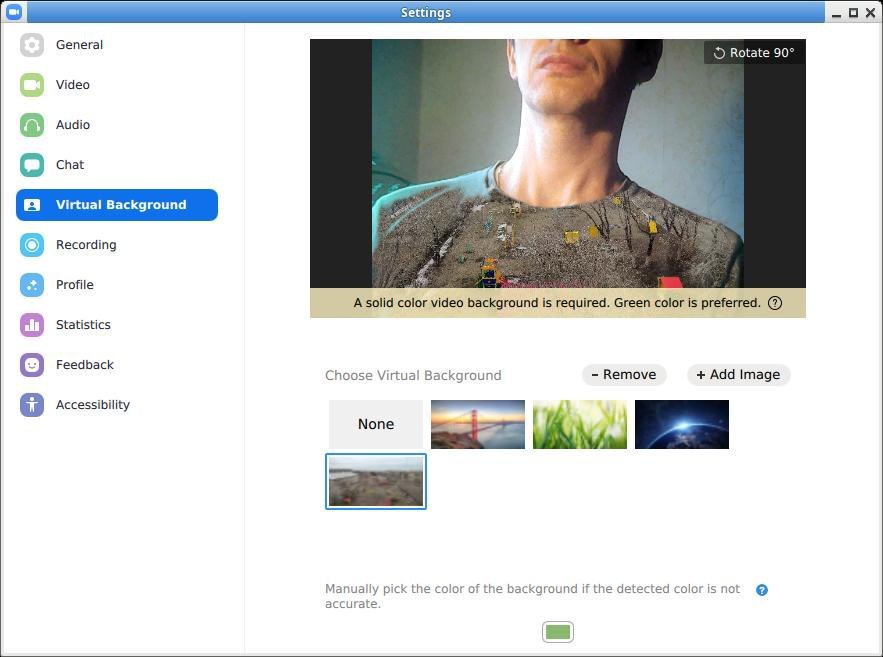This screenshot has height=657, width=883.
Task: Select Virtual Background label in sidebar
Action: [121, 205]
